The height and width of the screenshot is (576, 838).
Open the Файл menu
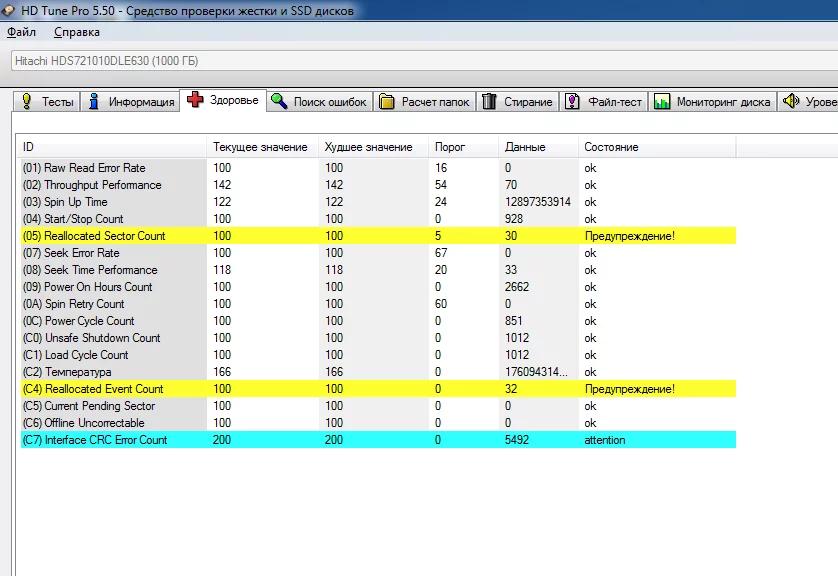21,31
